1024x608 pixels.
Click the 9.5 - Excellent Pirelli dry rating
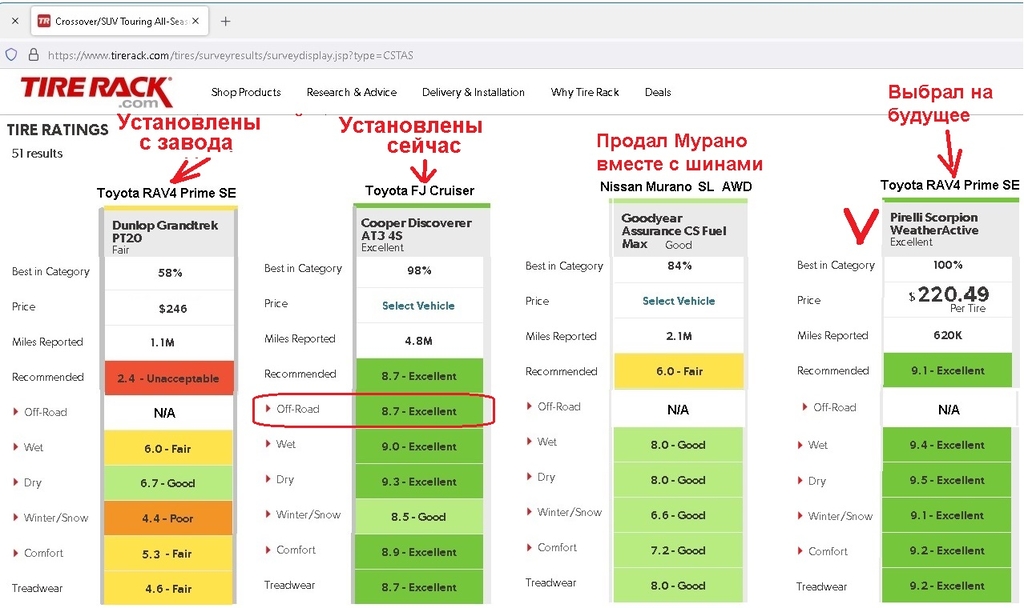947,480
